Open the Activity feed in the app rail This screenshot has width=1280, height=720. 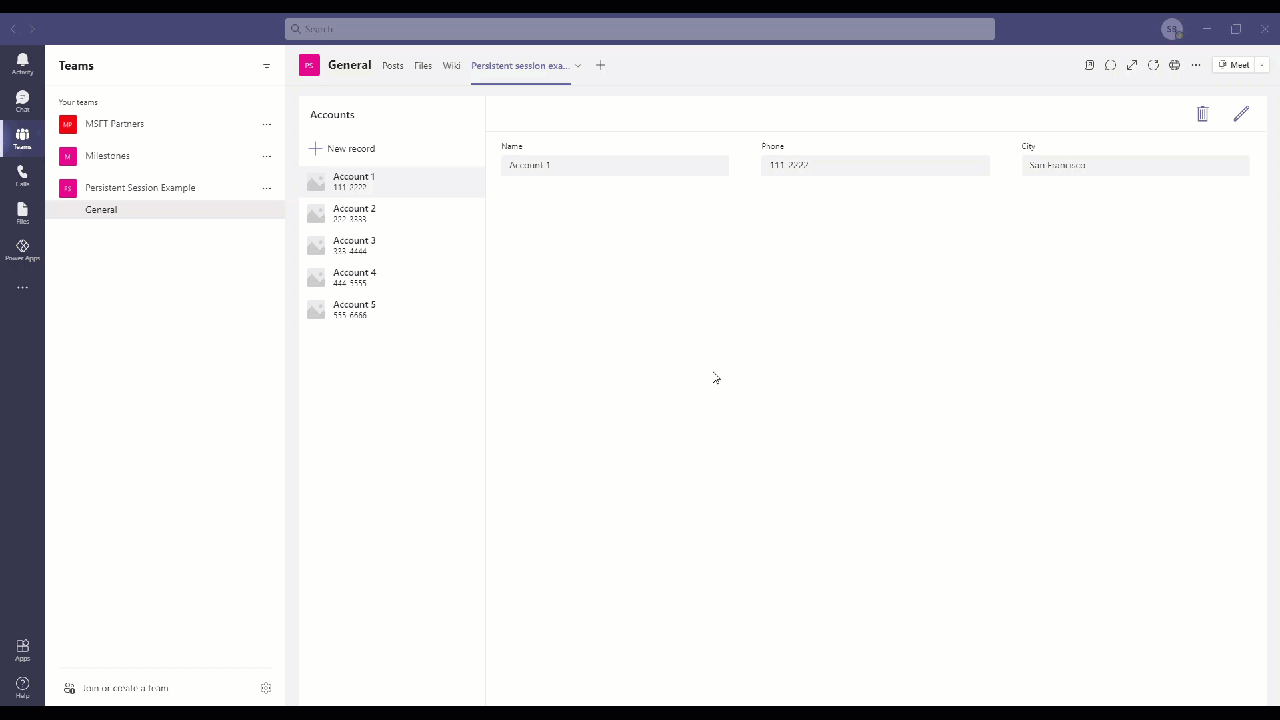(x=22, y=64)
